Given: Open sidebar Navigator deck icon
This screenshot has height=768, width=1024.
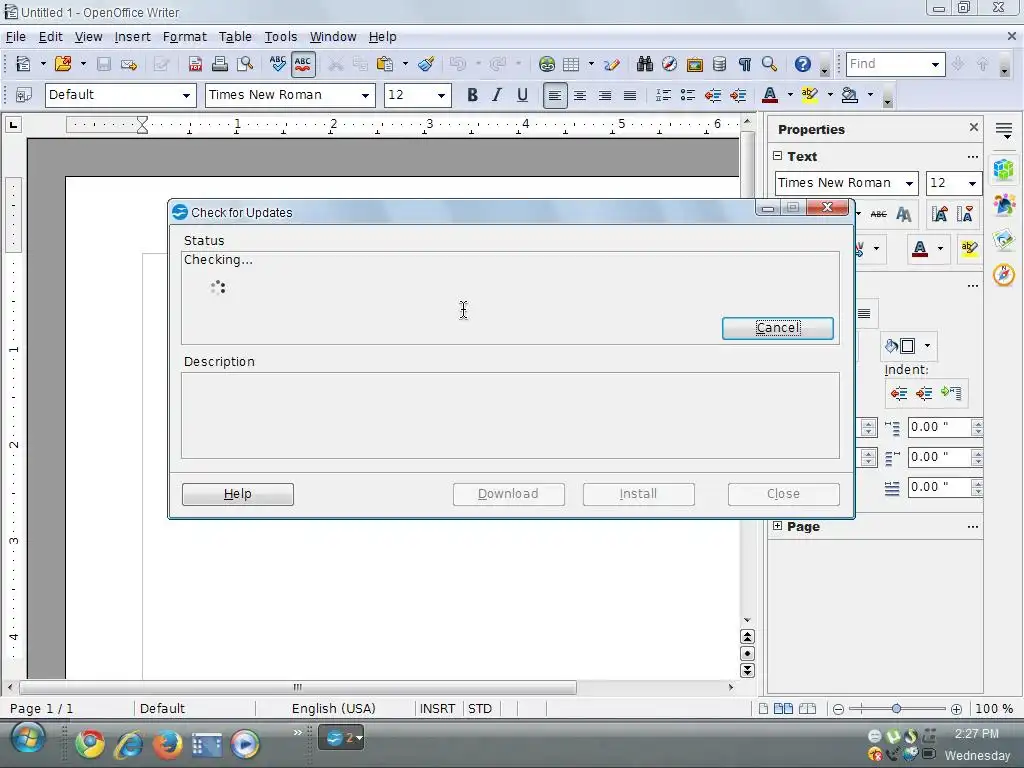Looking at the screenshot, I should coord(1004,274).
